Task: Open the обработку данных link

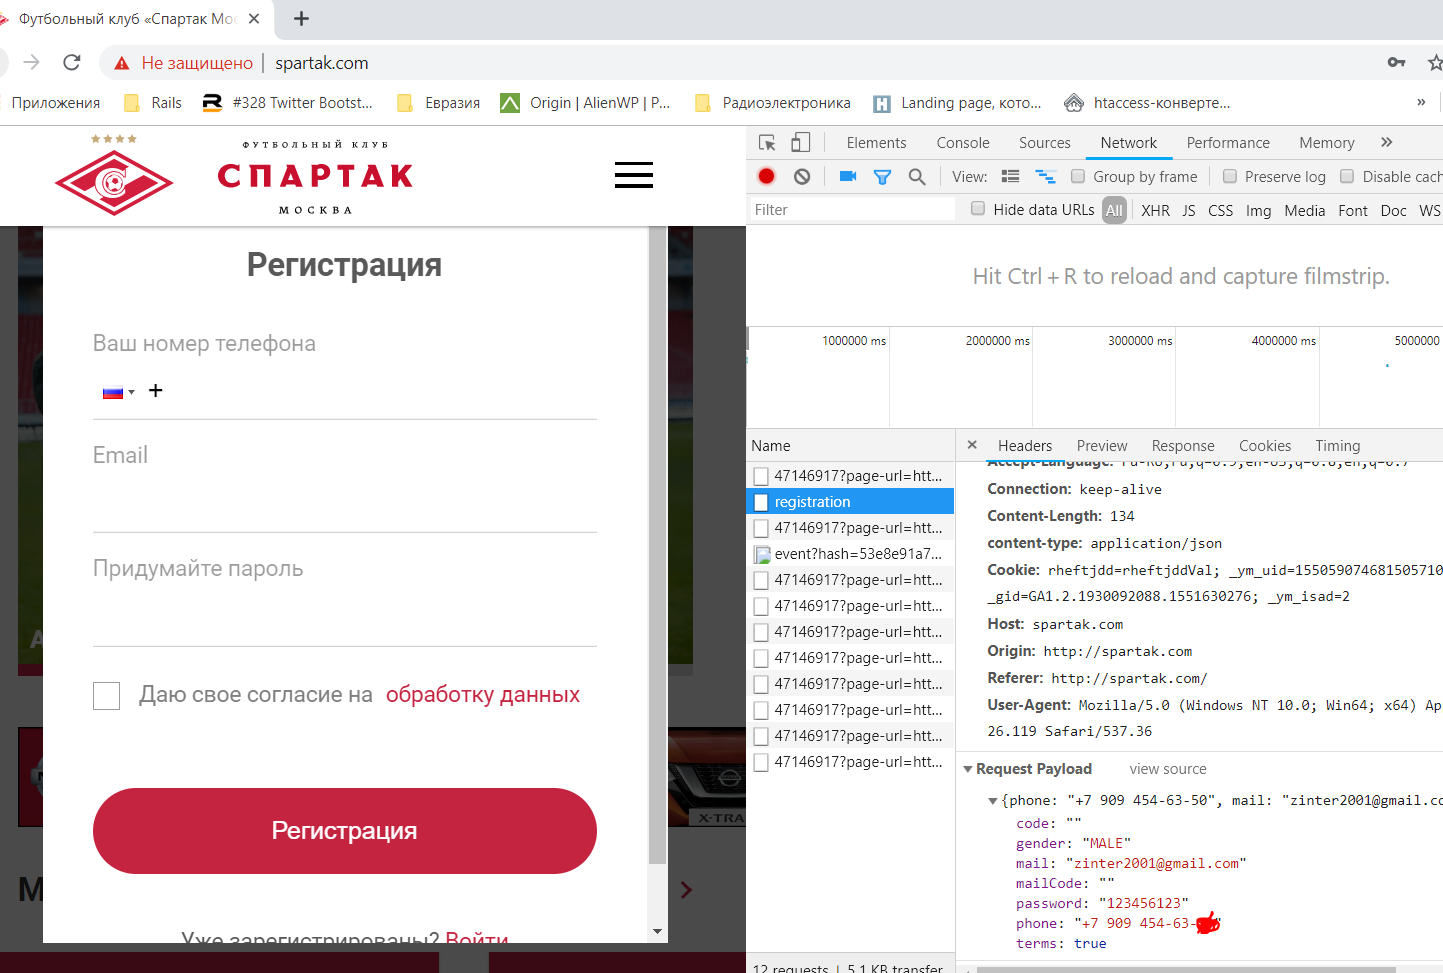Action: tap(482, 695)
